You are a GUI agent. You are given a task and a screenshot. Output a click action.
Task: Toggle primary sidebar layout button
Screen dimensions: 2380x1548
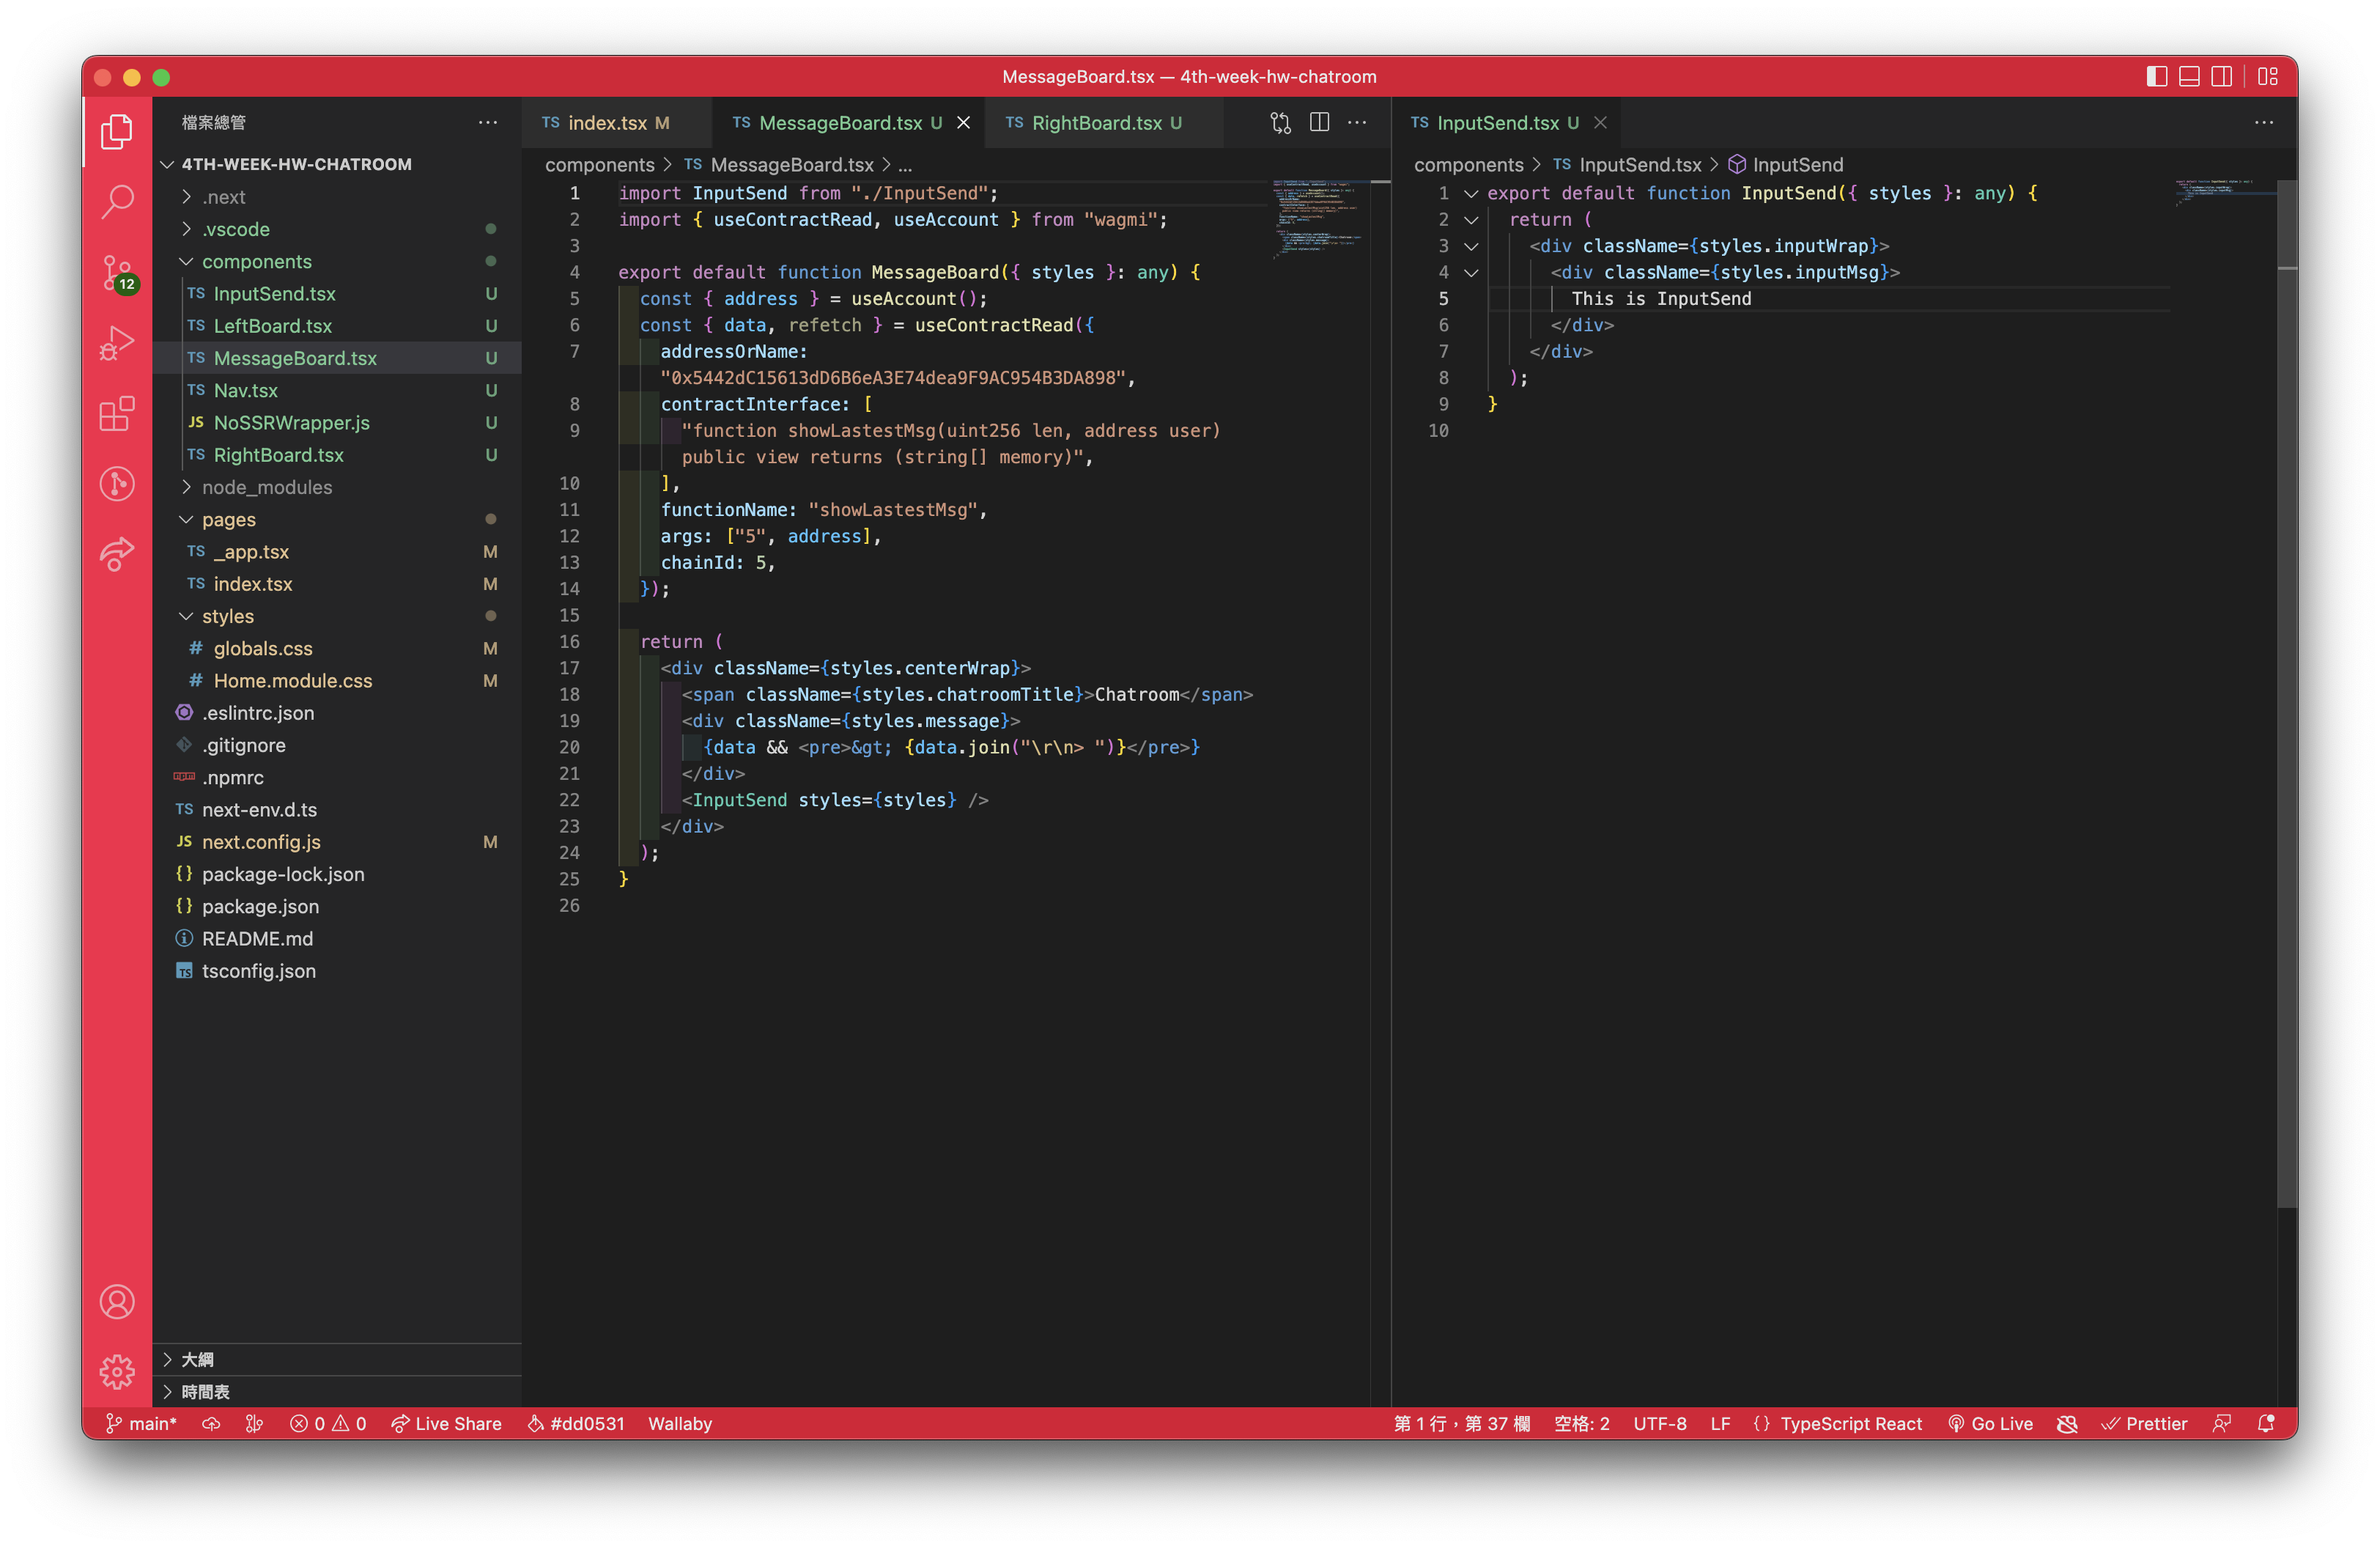[x=2156, y=77]
